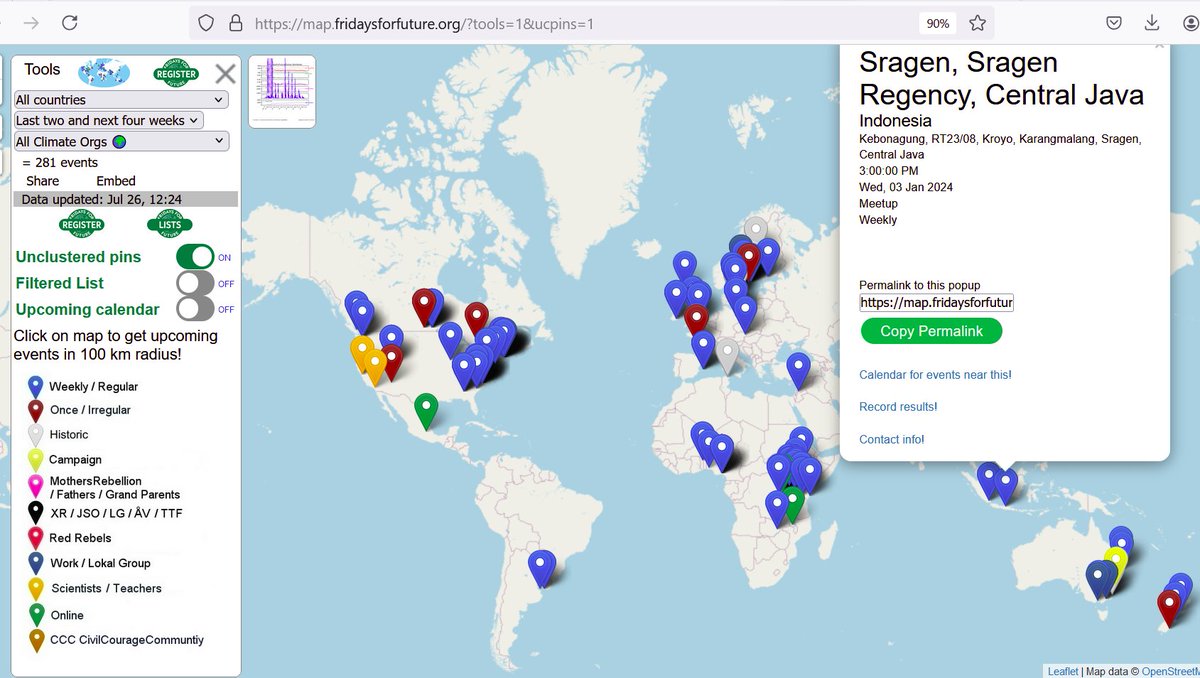The width and height of the screenshot is (1200, 678).
Task: Click the Save to Pocket icon
Action: pyautogui.click(x=1114, y=23)
